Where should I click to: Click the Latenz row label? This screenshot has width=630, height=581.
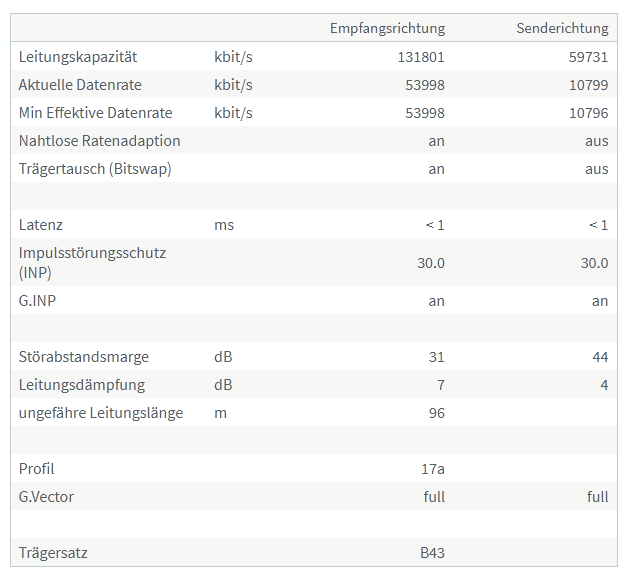[x=41, y=225]
